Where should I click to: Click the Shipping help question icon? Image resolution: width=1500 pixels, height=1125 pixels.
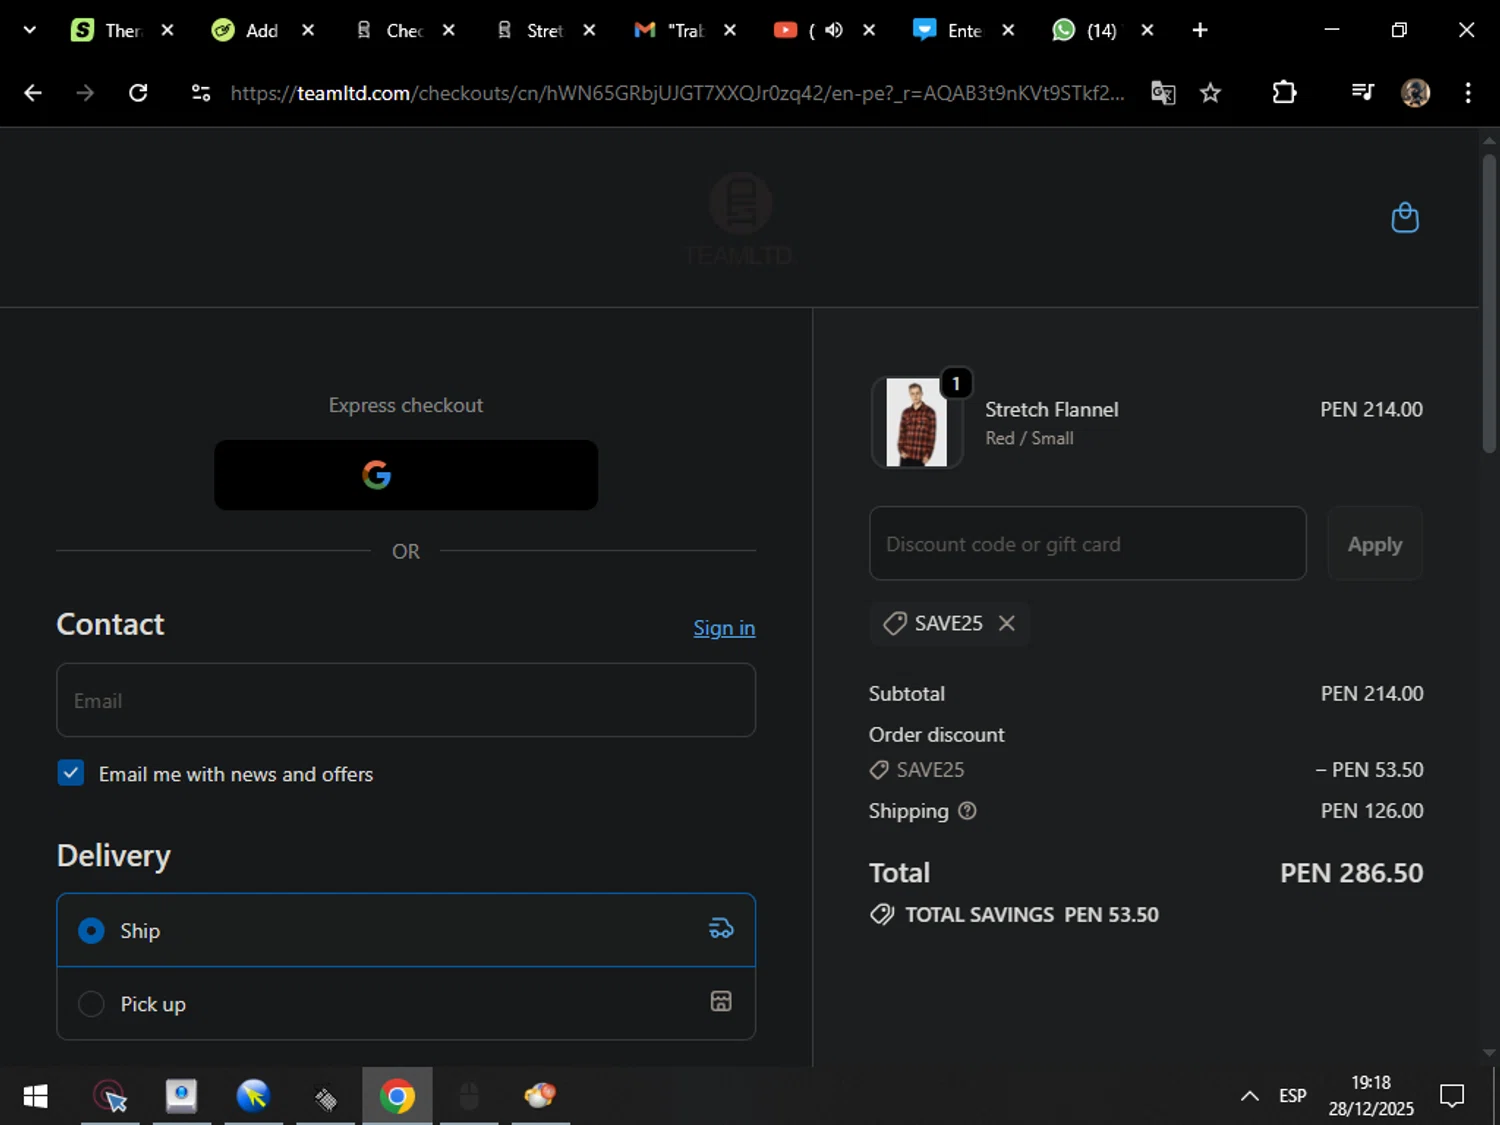coord(967,811)
